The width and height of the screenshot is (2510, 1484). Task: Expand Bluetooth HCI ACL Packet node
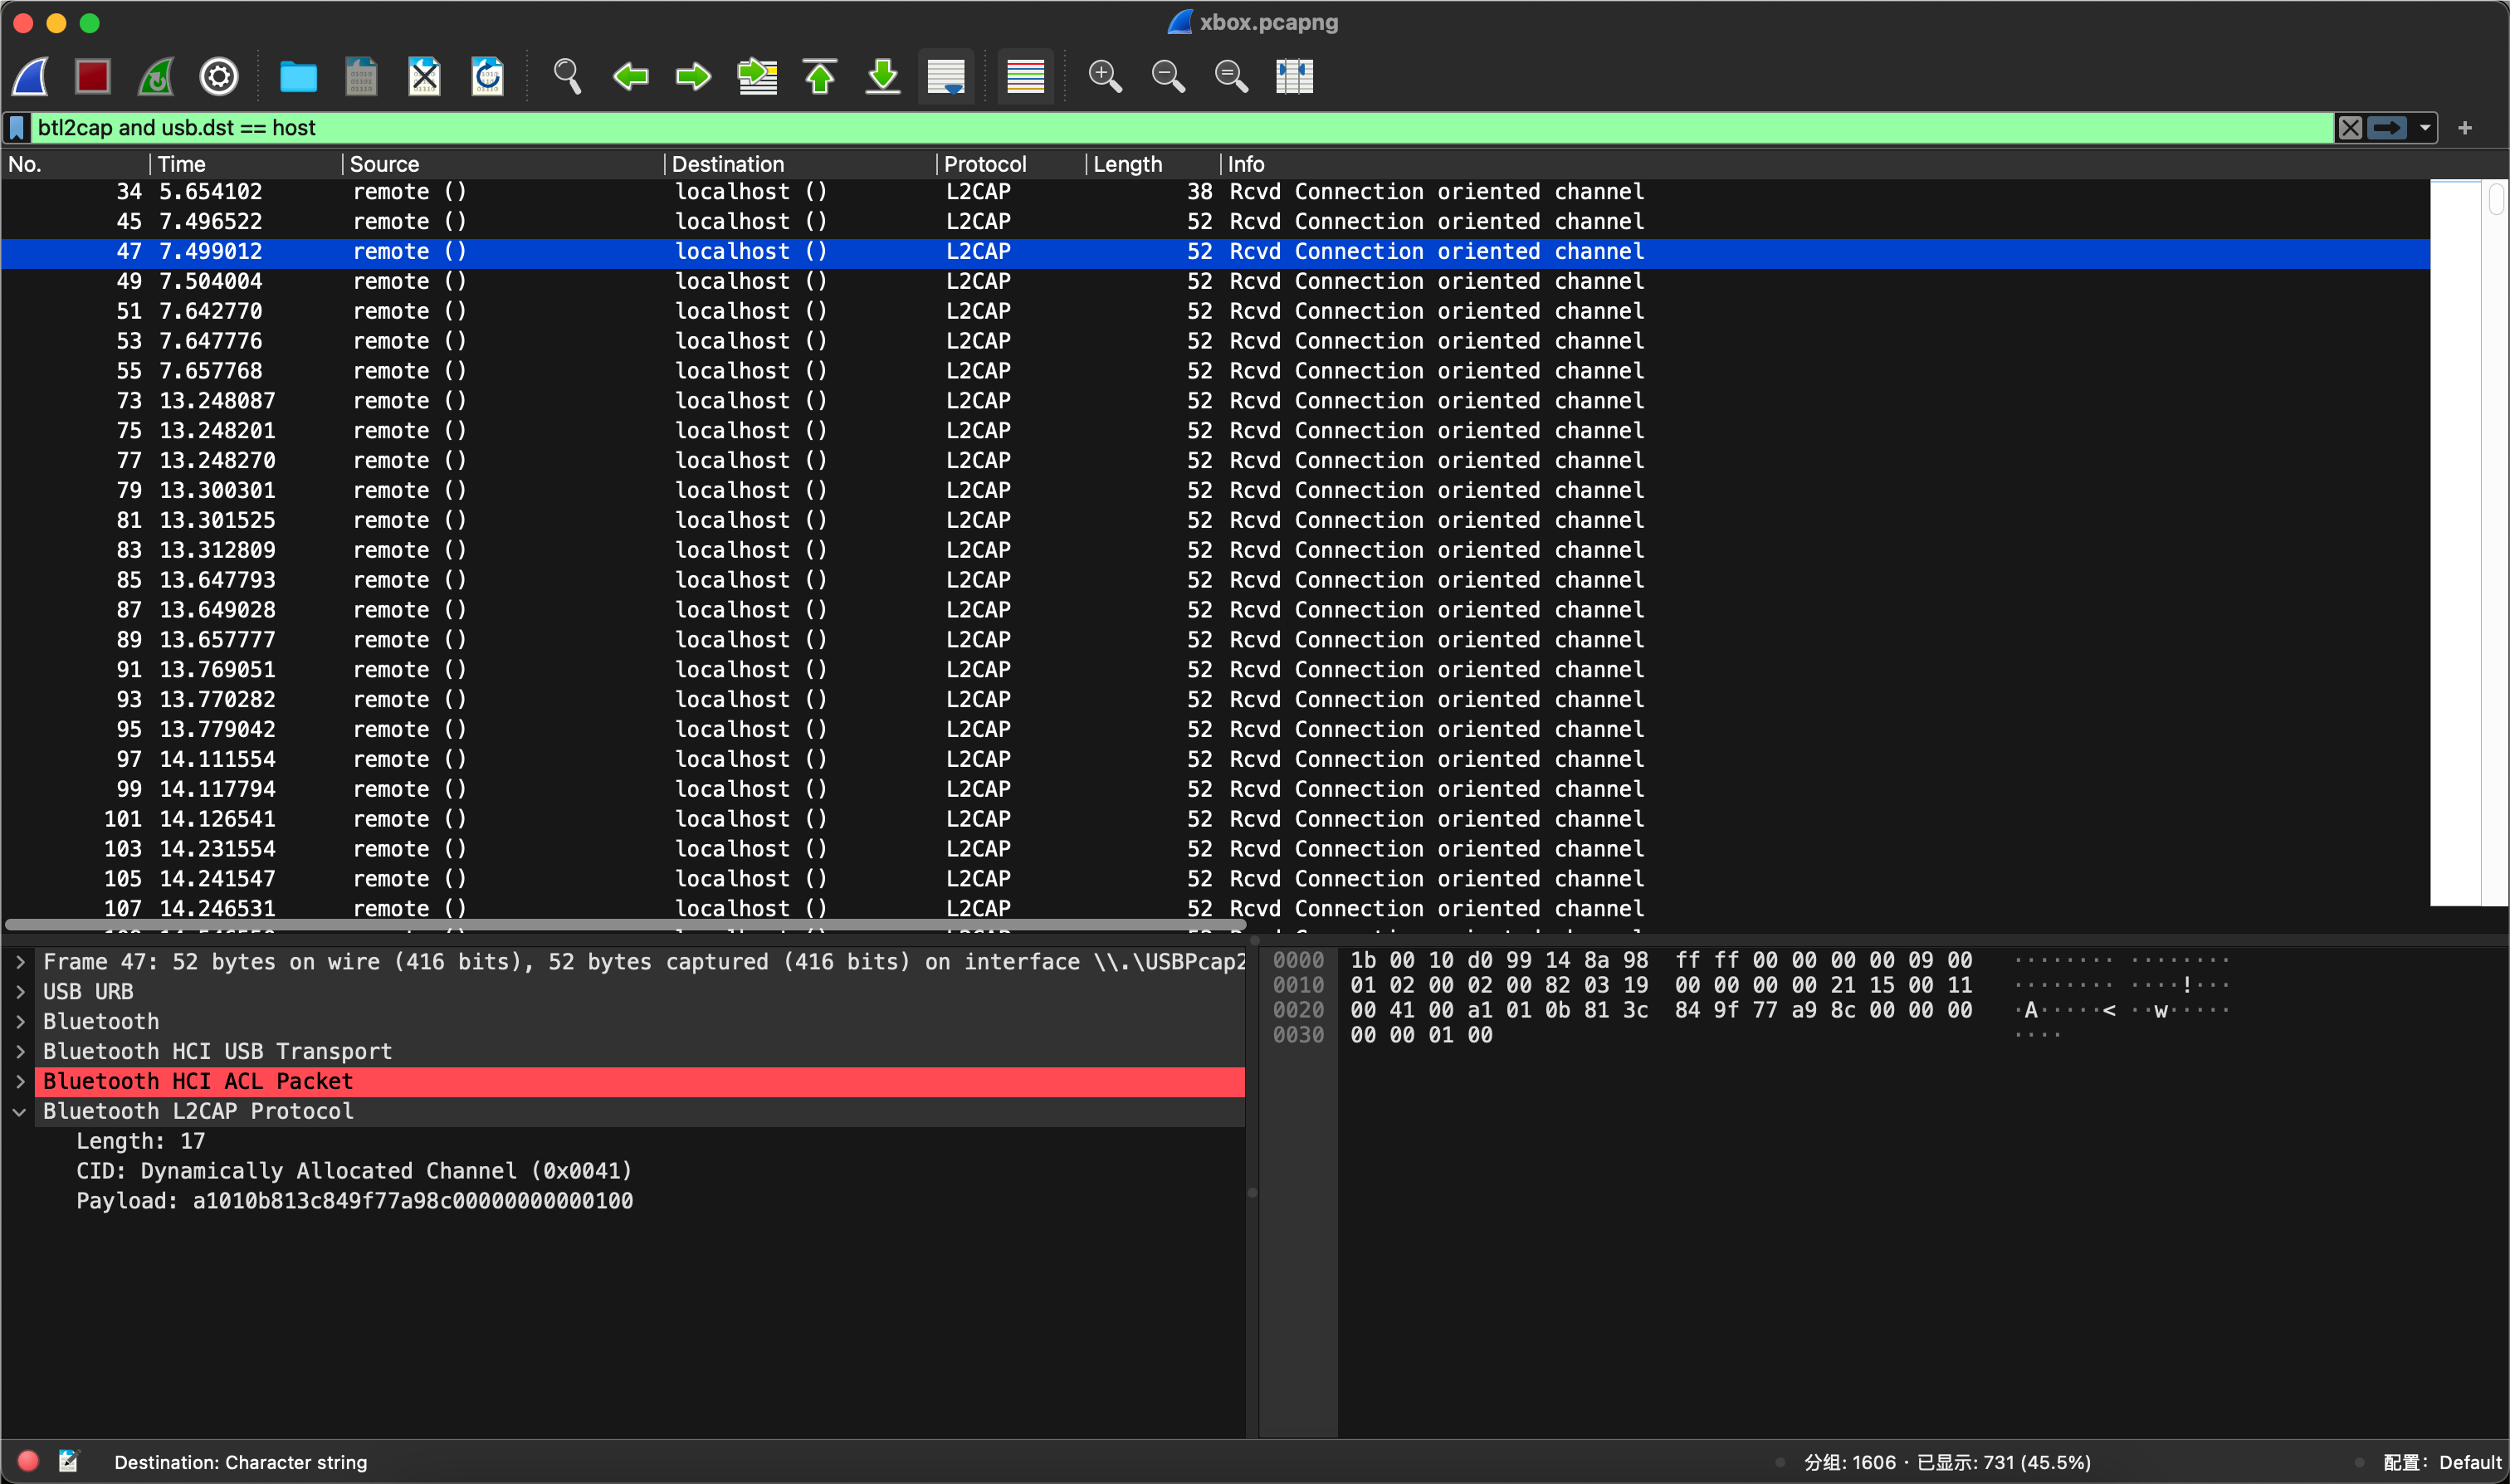20,1082
